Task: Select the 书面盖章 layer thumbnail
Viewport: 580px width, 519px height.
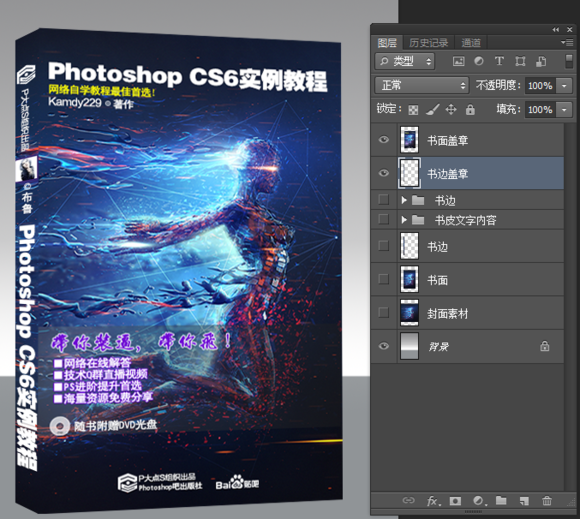Action: 409,140
